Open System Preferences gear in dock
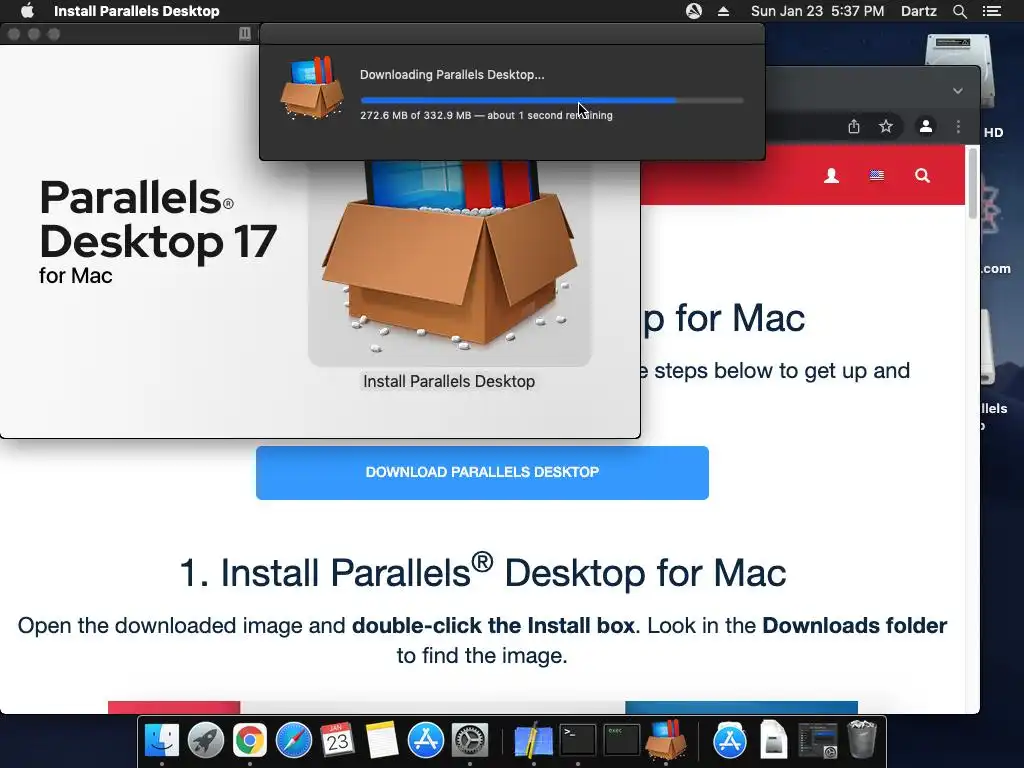This screenshot has height=768, width=1024. click(470, 740)
